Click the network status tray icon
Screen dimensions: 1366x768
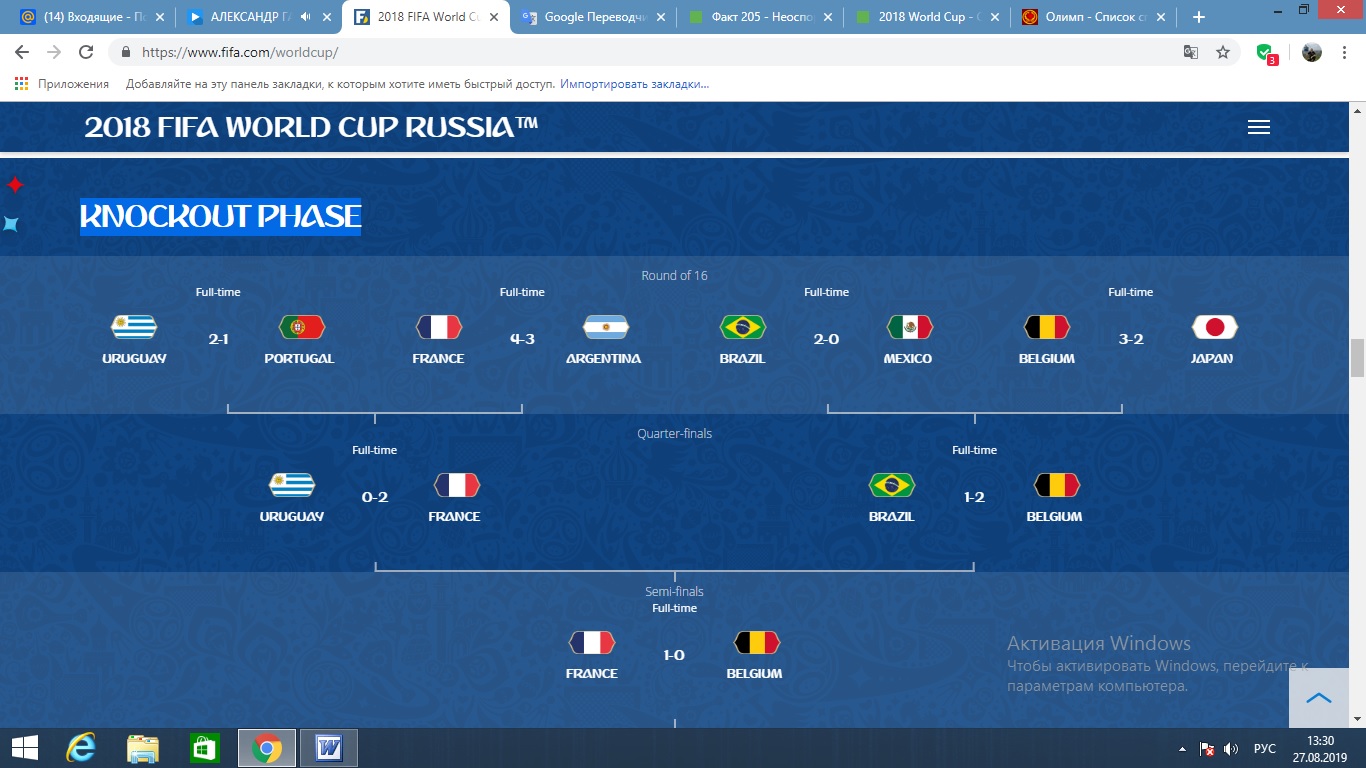coord(1207,748)
